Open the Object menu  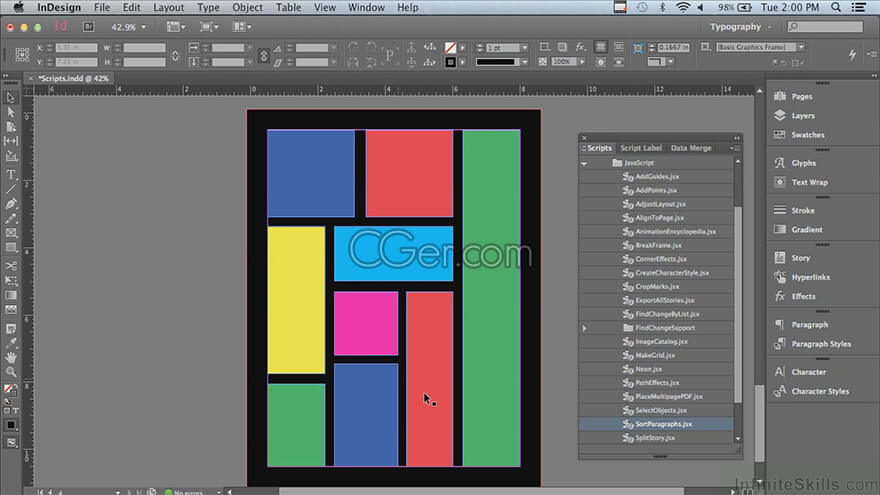click(x=248, y=7)
